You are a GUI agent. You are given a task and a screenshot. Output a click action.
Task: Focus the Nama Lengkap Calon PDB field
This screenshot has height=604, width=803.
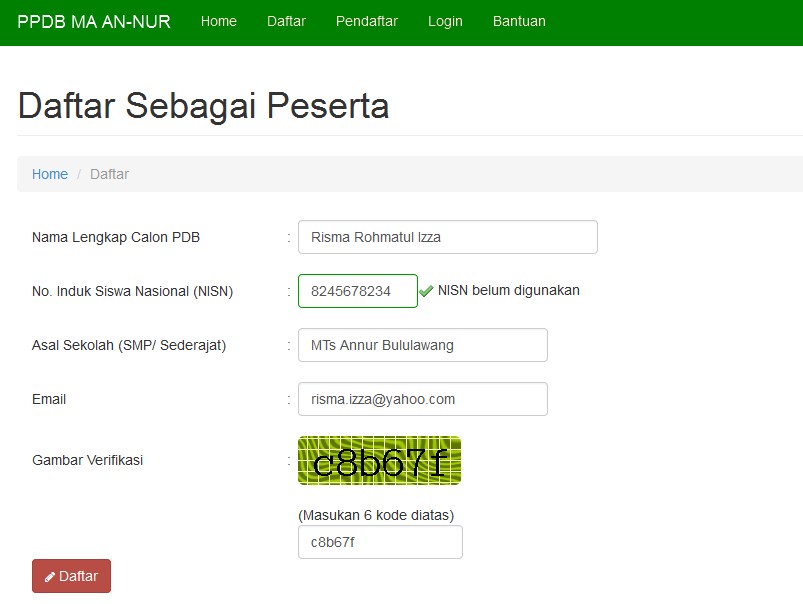point(448,237)
